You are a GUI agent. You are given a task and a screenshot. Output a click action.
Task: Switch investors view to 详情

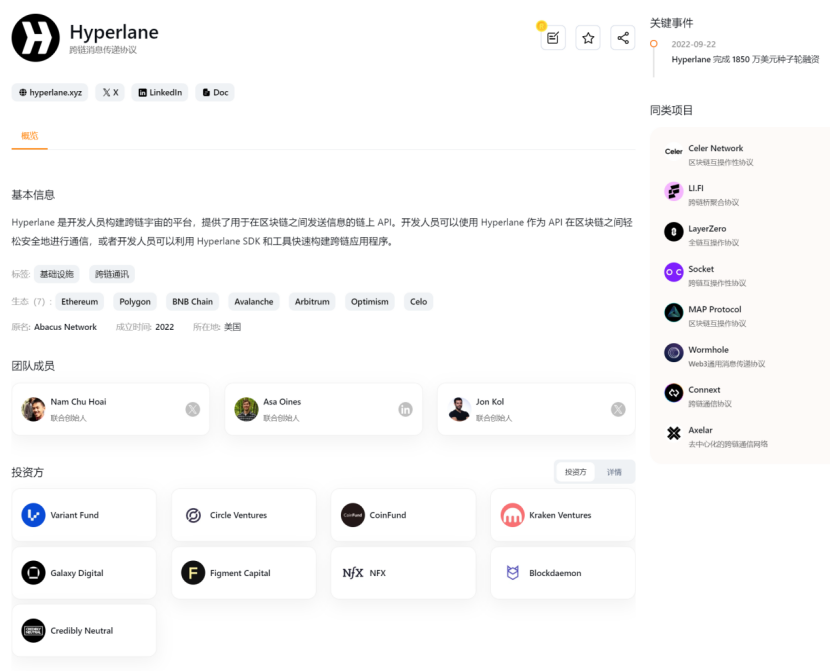point(614,472)
